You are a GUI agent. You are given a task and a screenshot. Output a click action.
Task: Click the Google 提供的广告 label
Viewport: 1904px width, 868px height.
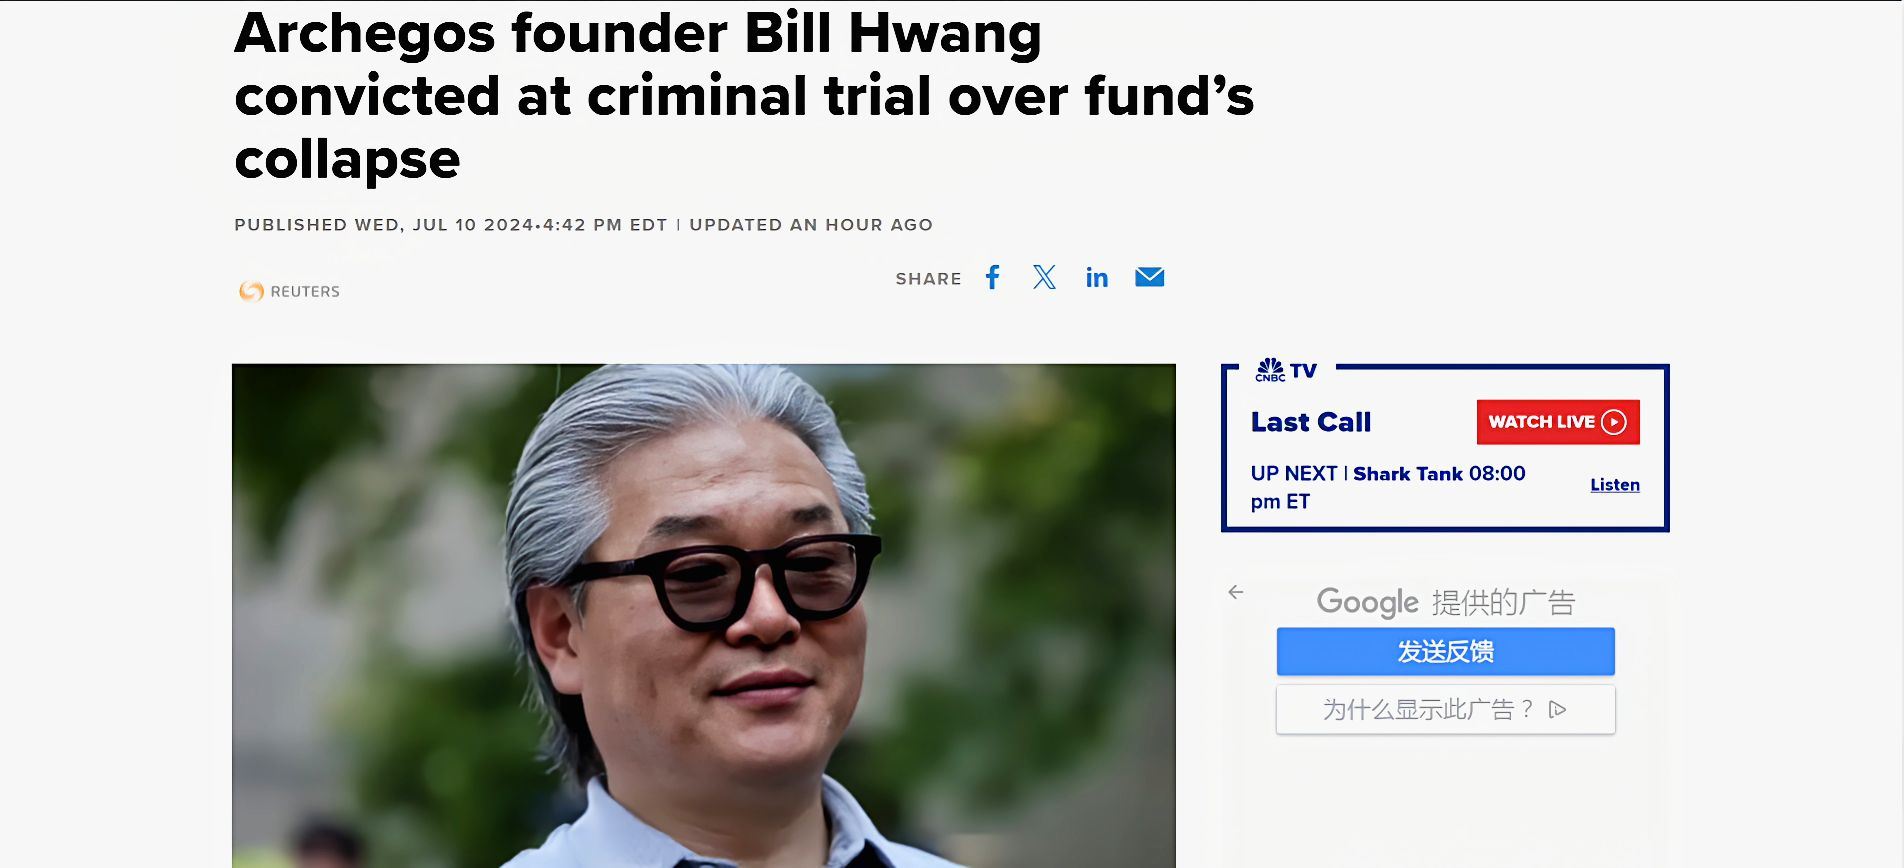point(1445,602)
